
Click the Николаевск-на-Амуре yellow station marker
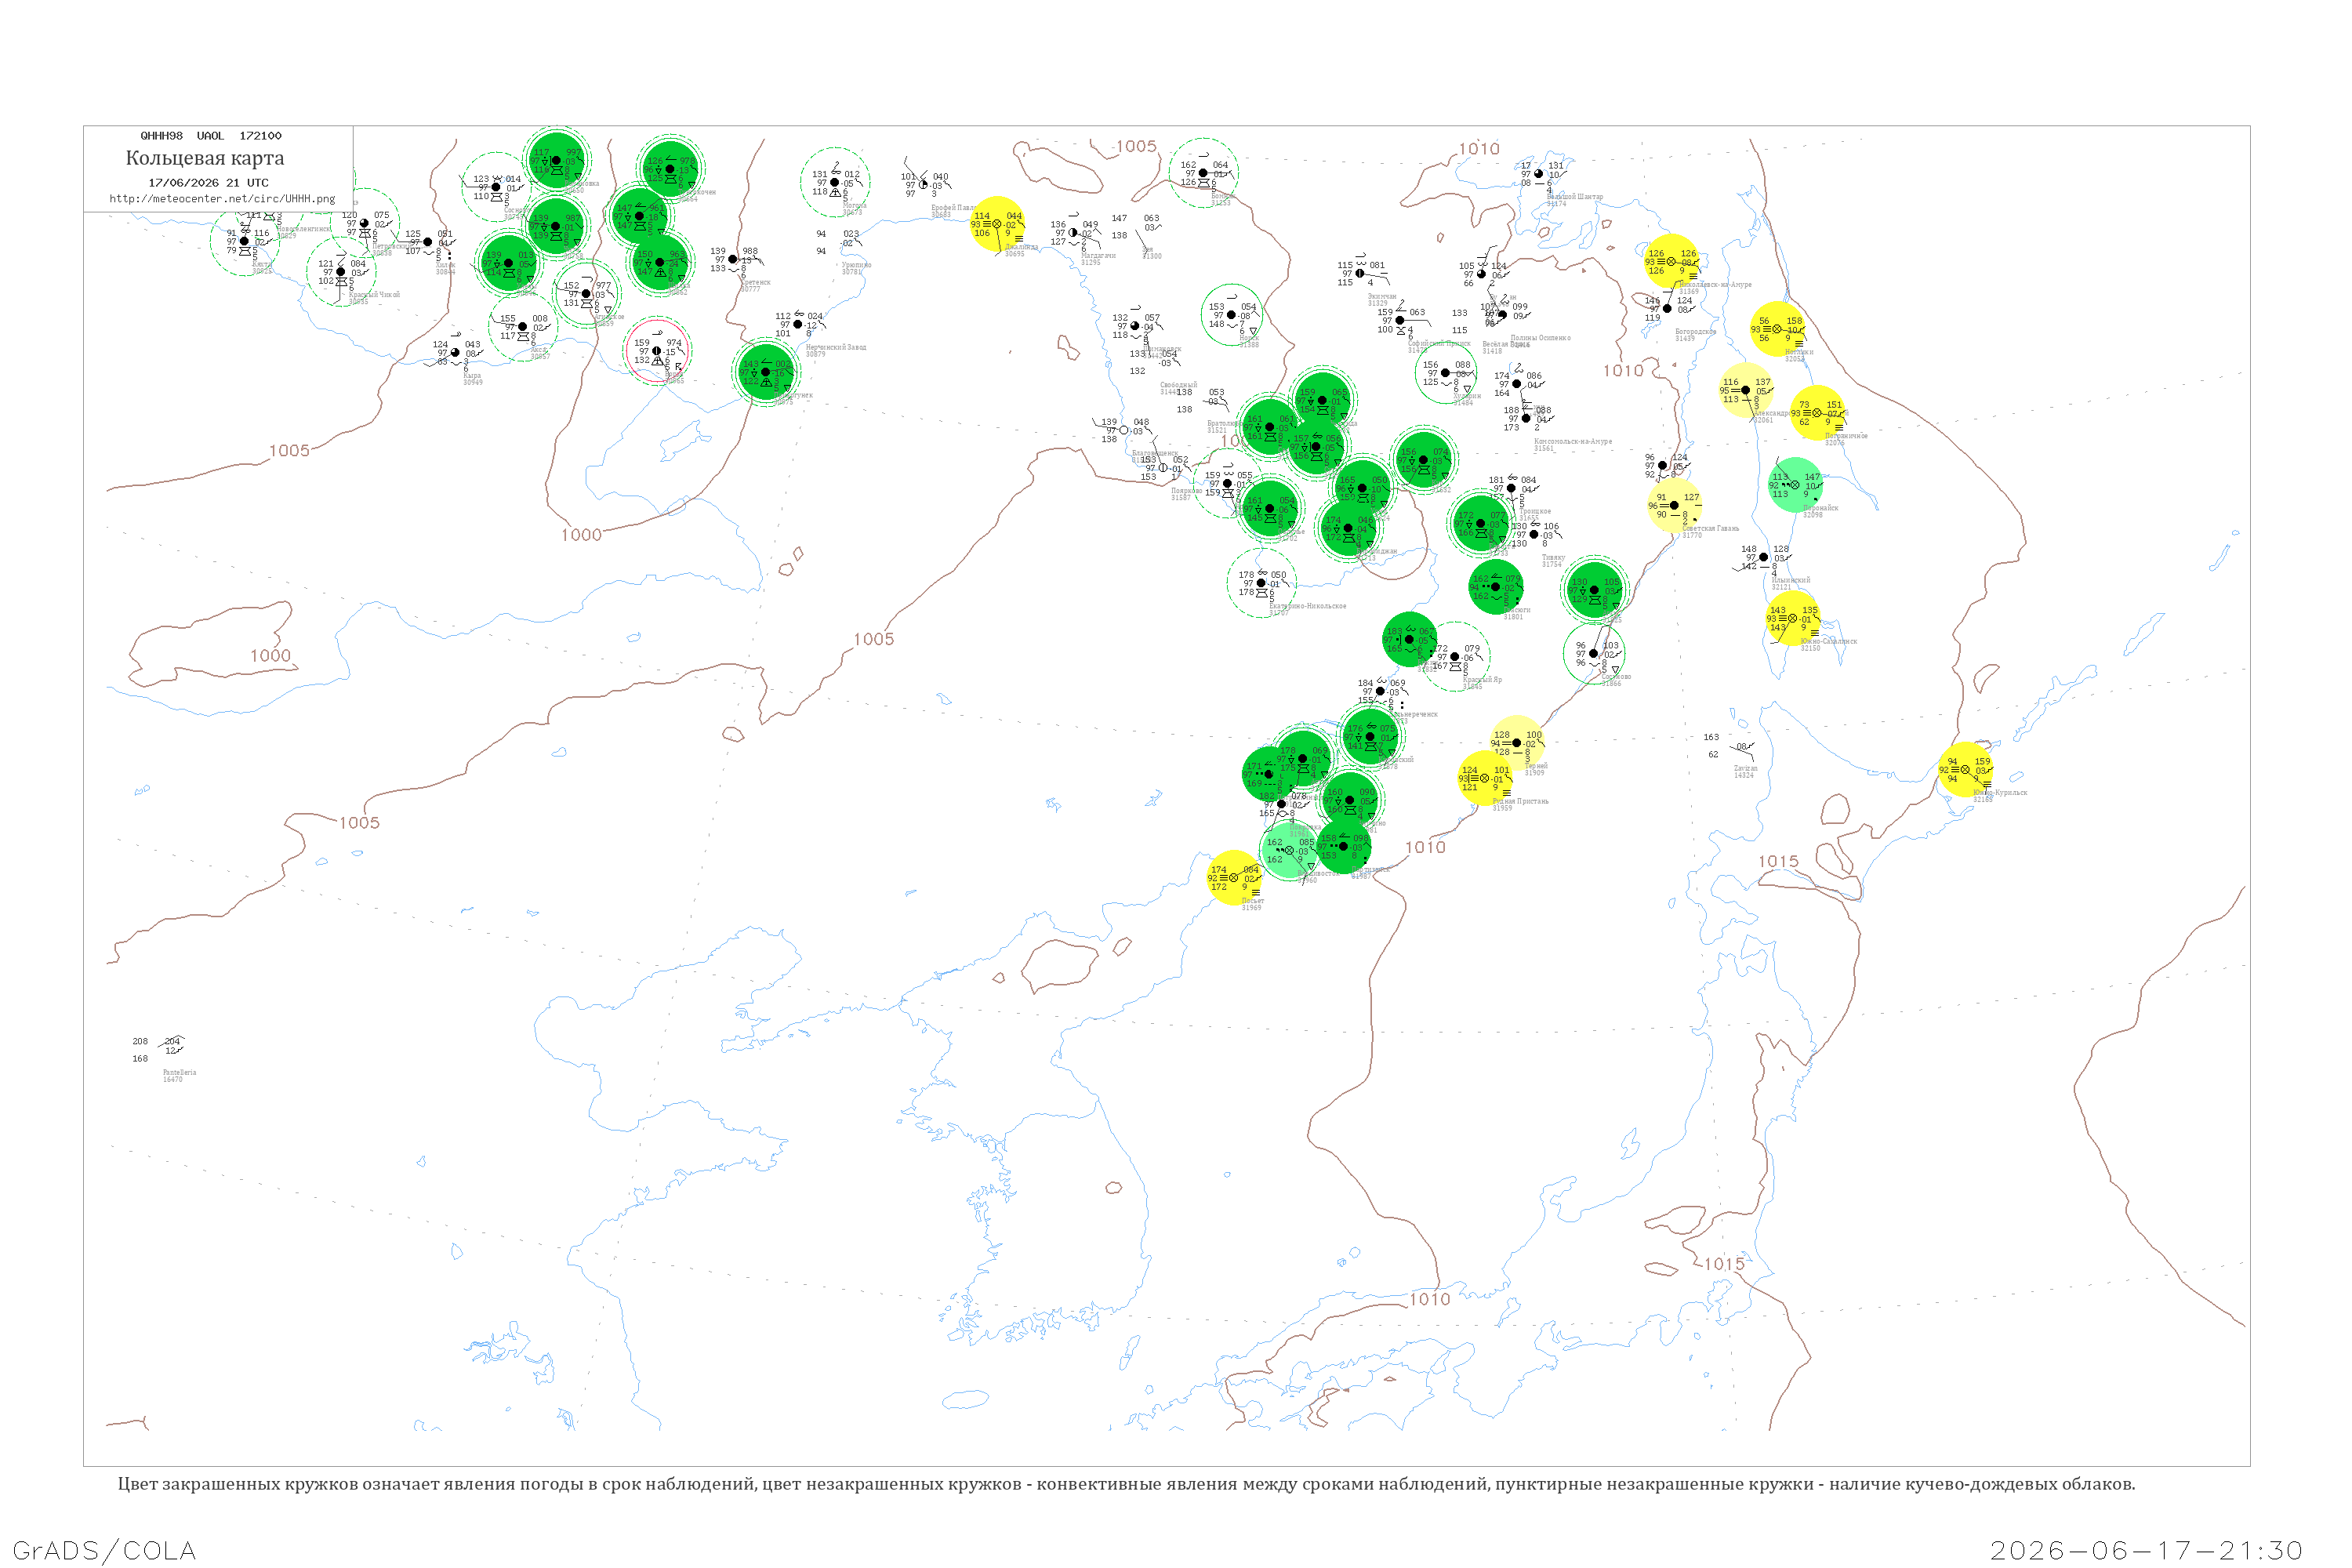click(x=1671, y=261)
